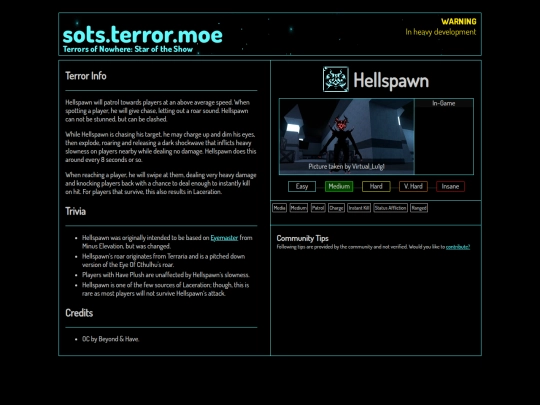The height and width of the screenshot is (405, 540).
Task: Select the green Medium difficulty button
Action: (x=339, y=186)
